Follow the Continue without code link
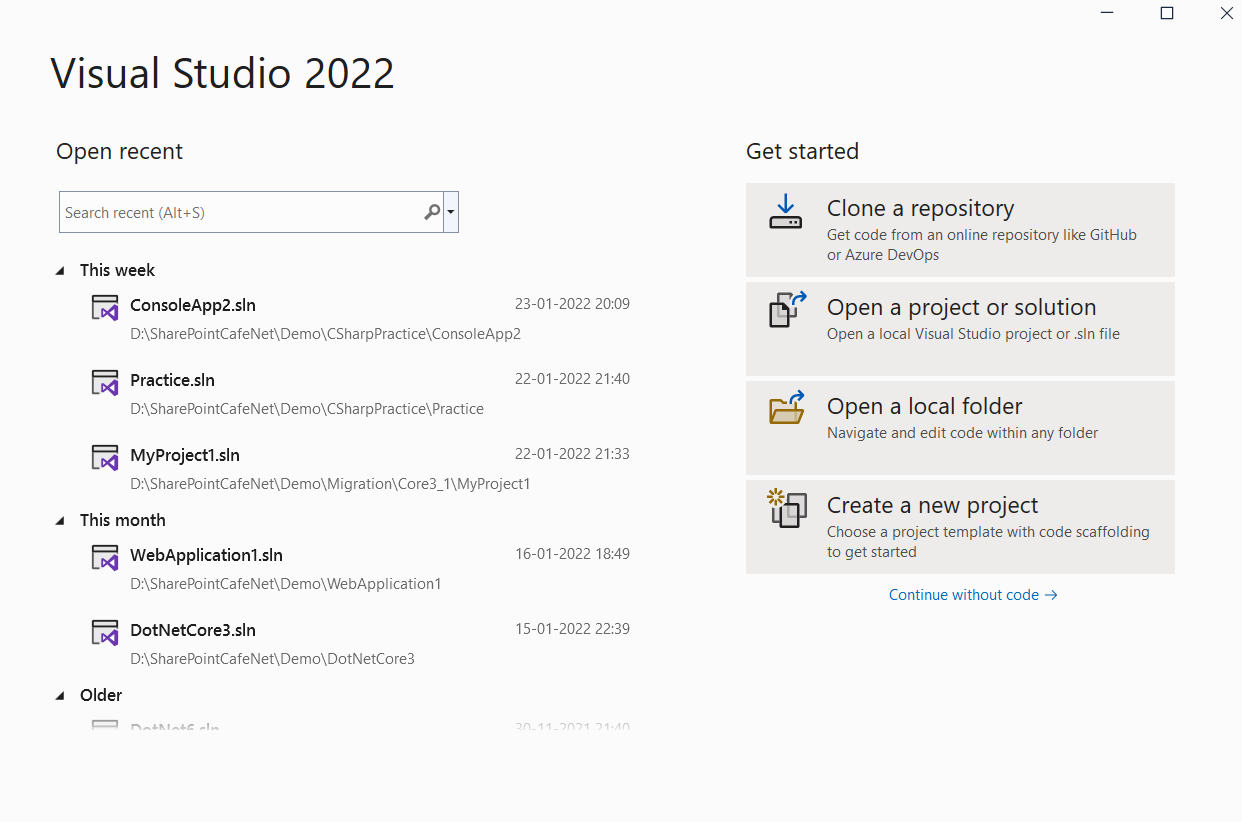 click(x=973, y=595)
